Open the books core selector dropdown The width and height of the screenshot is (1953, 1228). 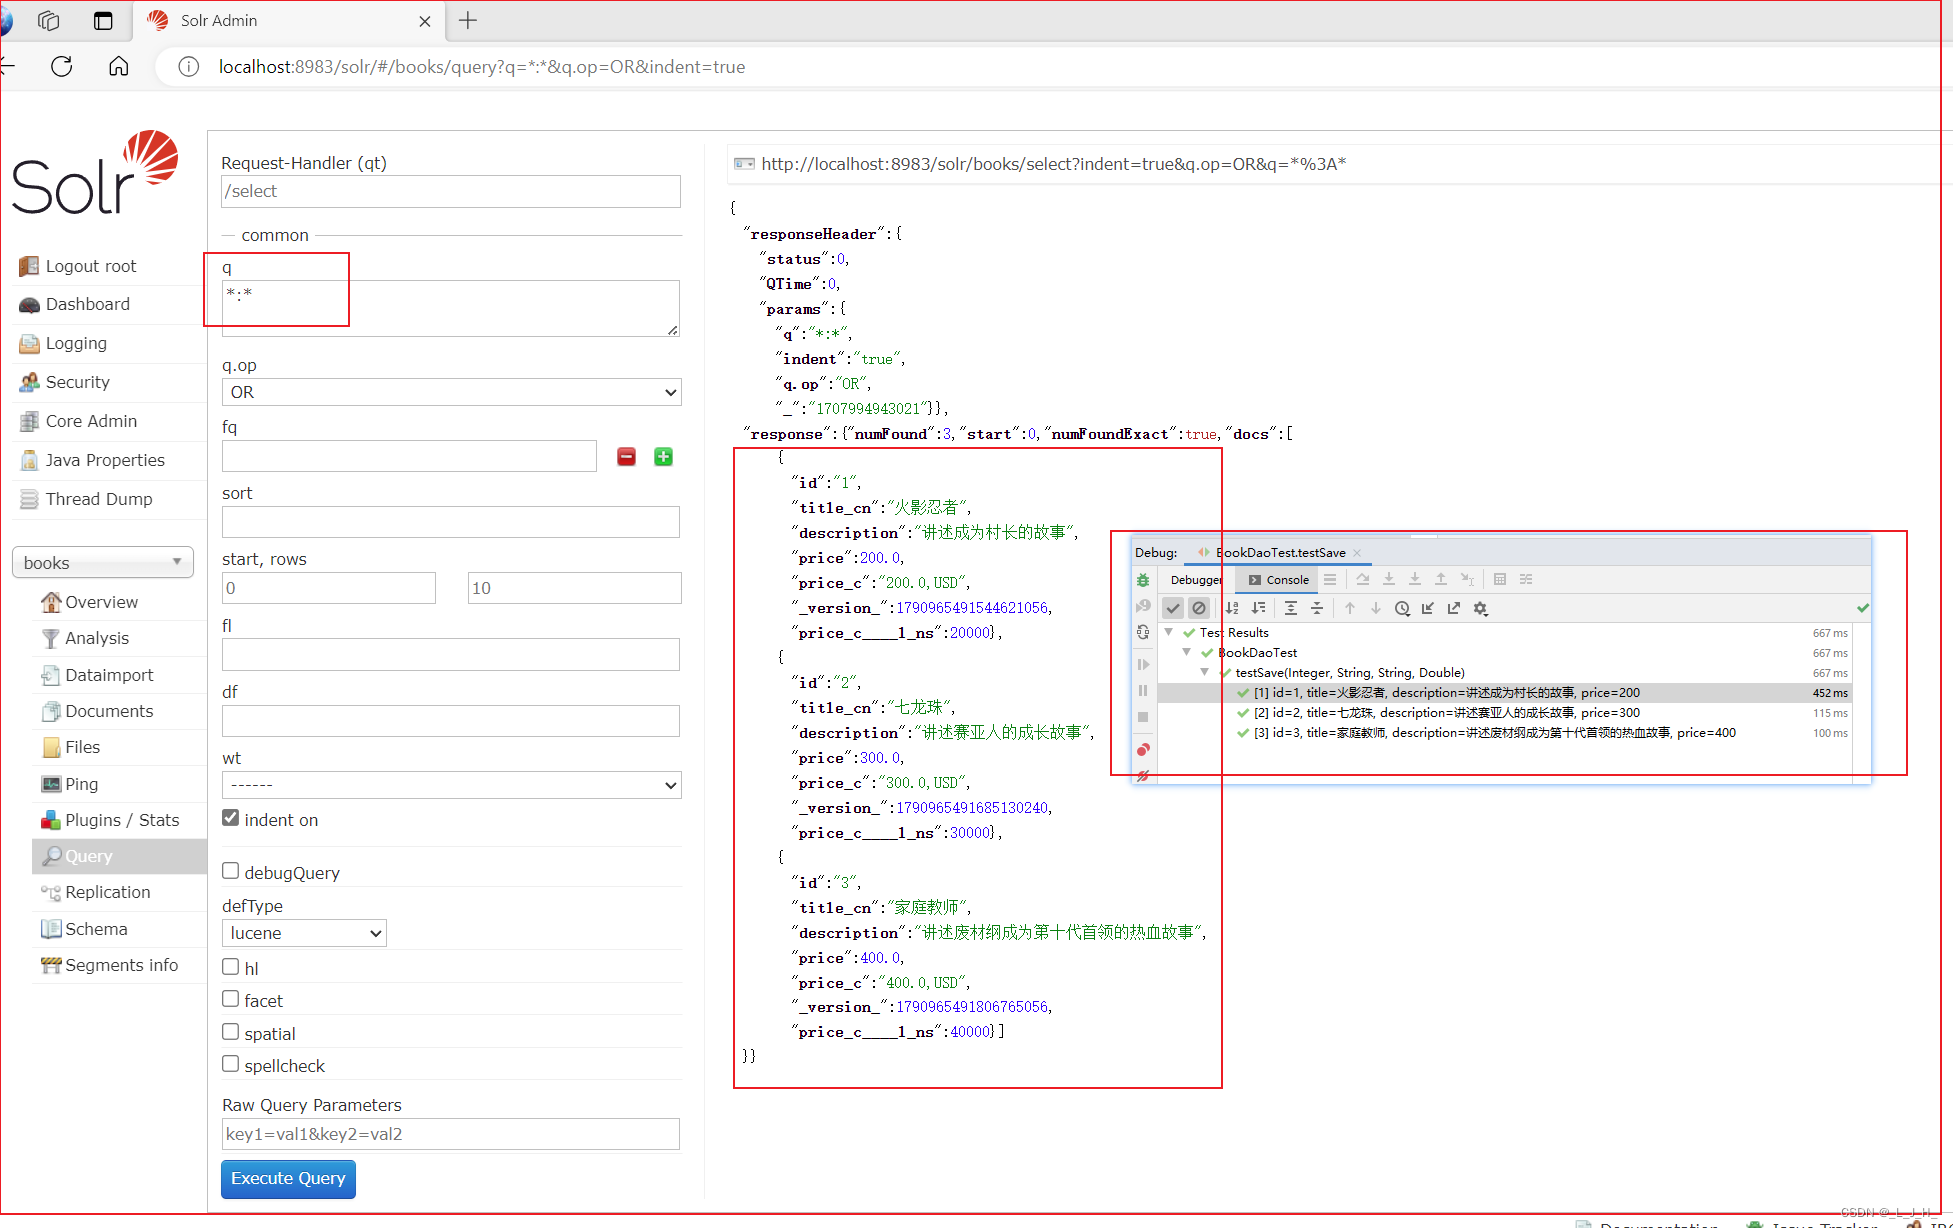pos(103,562)
